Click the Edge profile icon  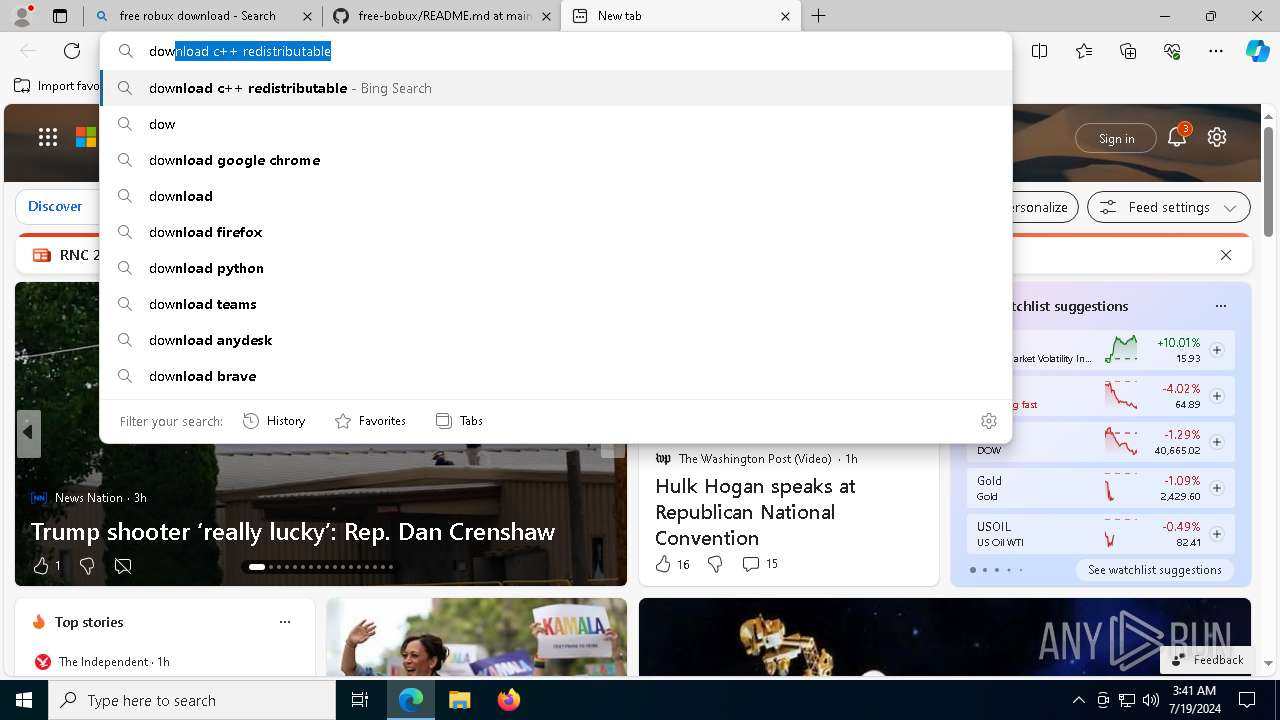22,15
